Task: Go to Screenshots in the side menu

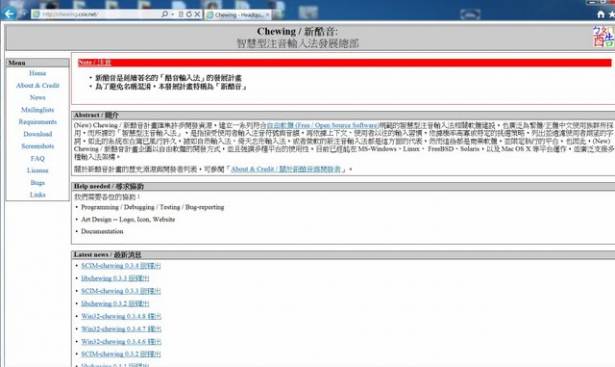Action: 38,146
